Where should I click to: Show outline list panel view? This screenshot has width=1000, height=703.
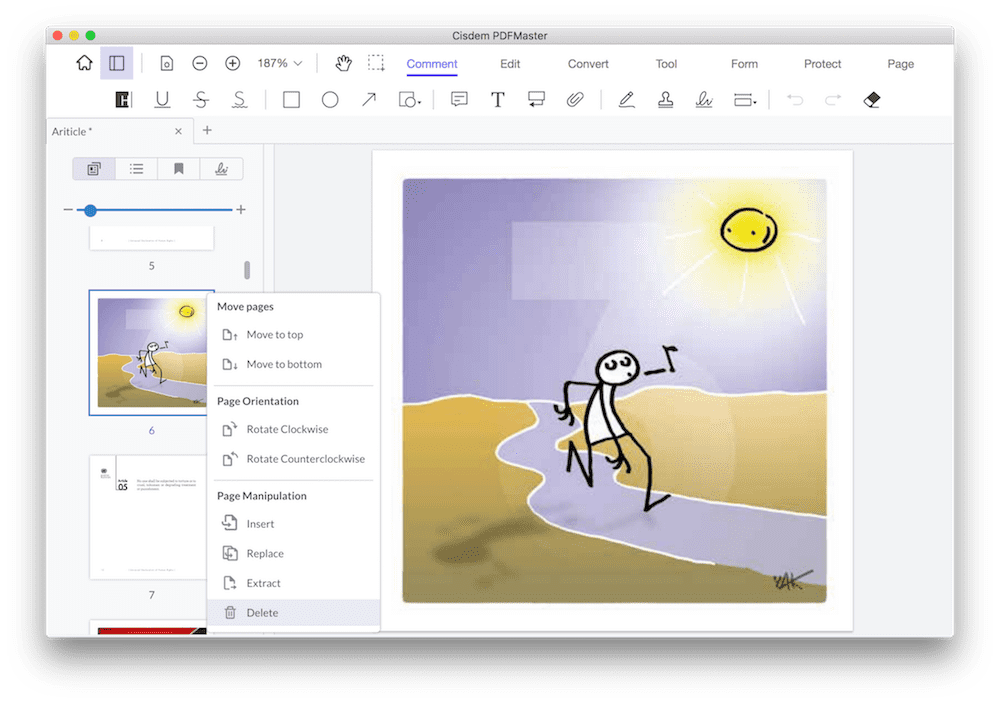point(136,169)
